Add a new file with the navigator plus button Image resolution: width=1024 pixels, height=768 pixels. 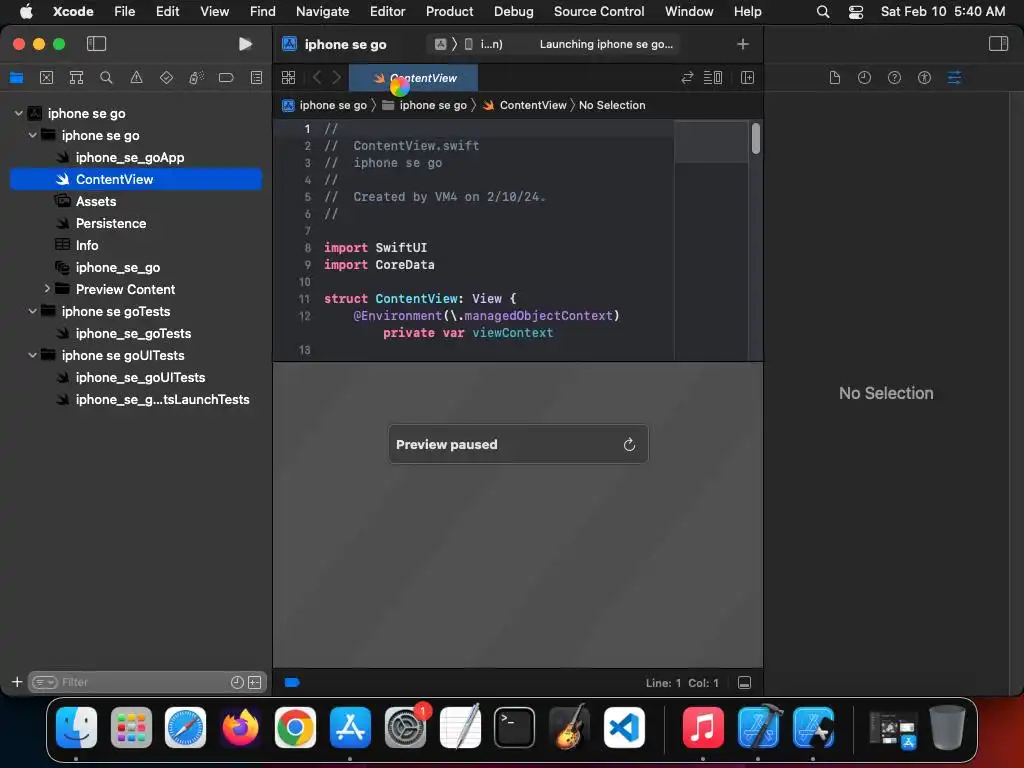pos(17,682)
